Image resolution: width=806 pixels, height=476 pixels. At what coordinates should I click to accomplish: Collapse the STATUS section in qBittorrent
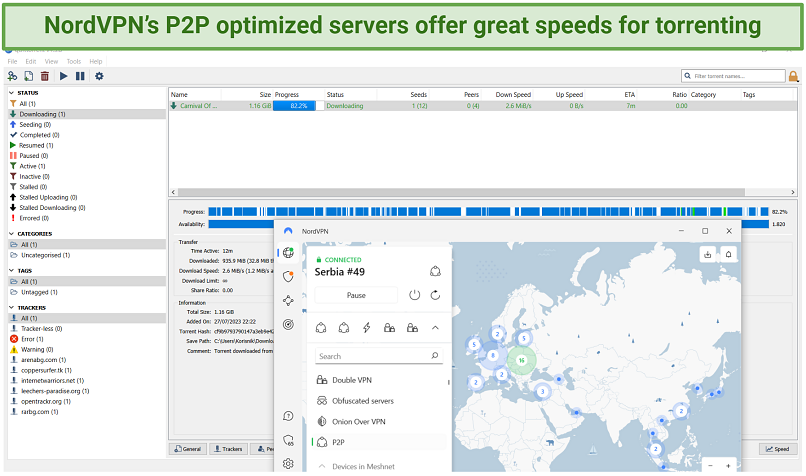(x=11, y=93)
